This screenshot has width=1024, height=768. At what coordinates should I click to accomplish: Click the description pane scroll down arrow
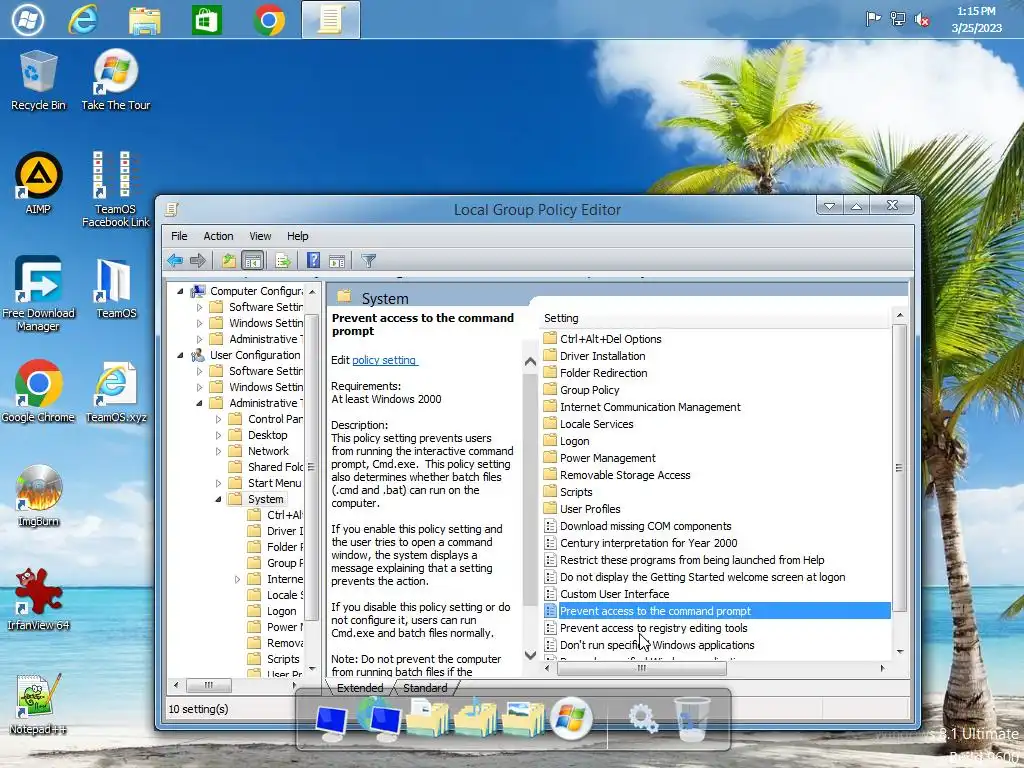click(x=530, y=655)
